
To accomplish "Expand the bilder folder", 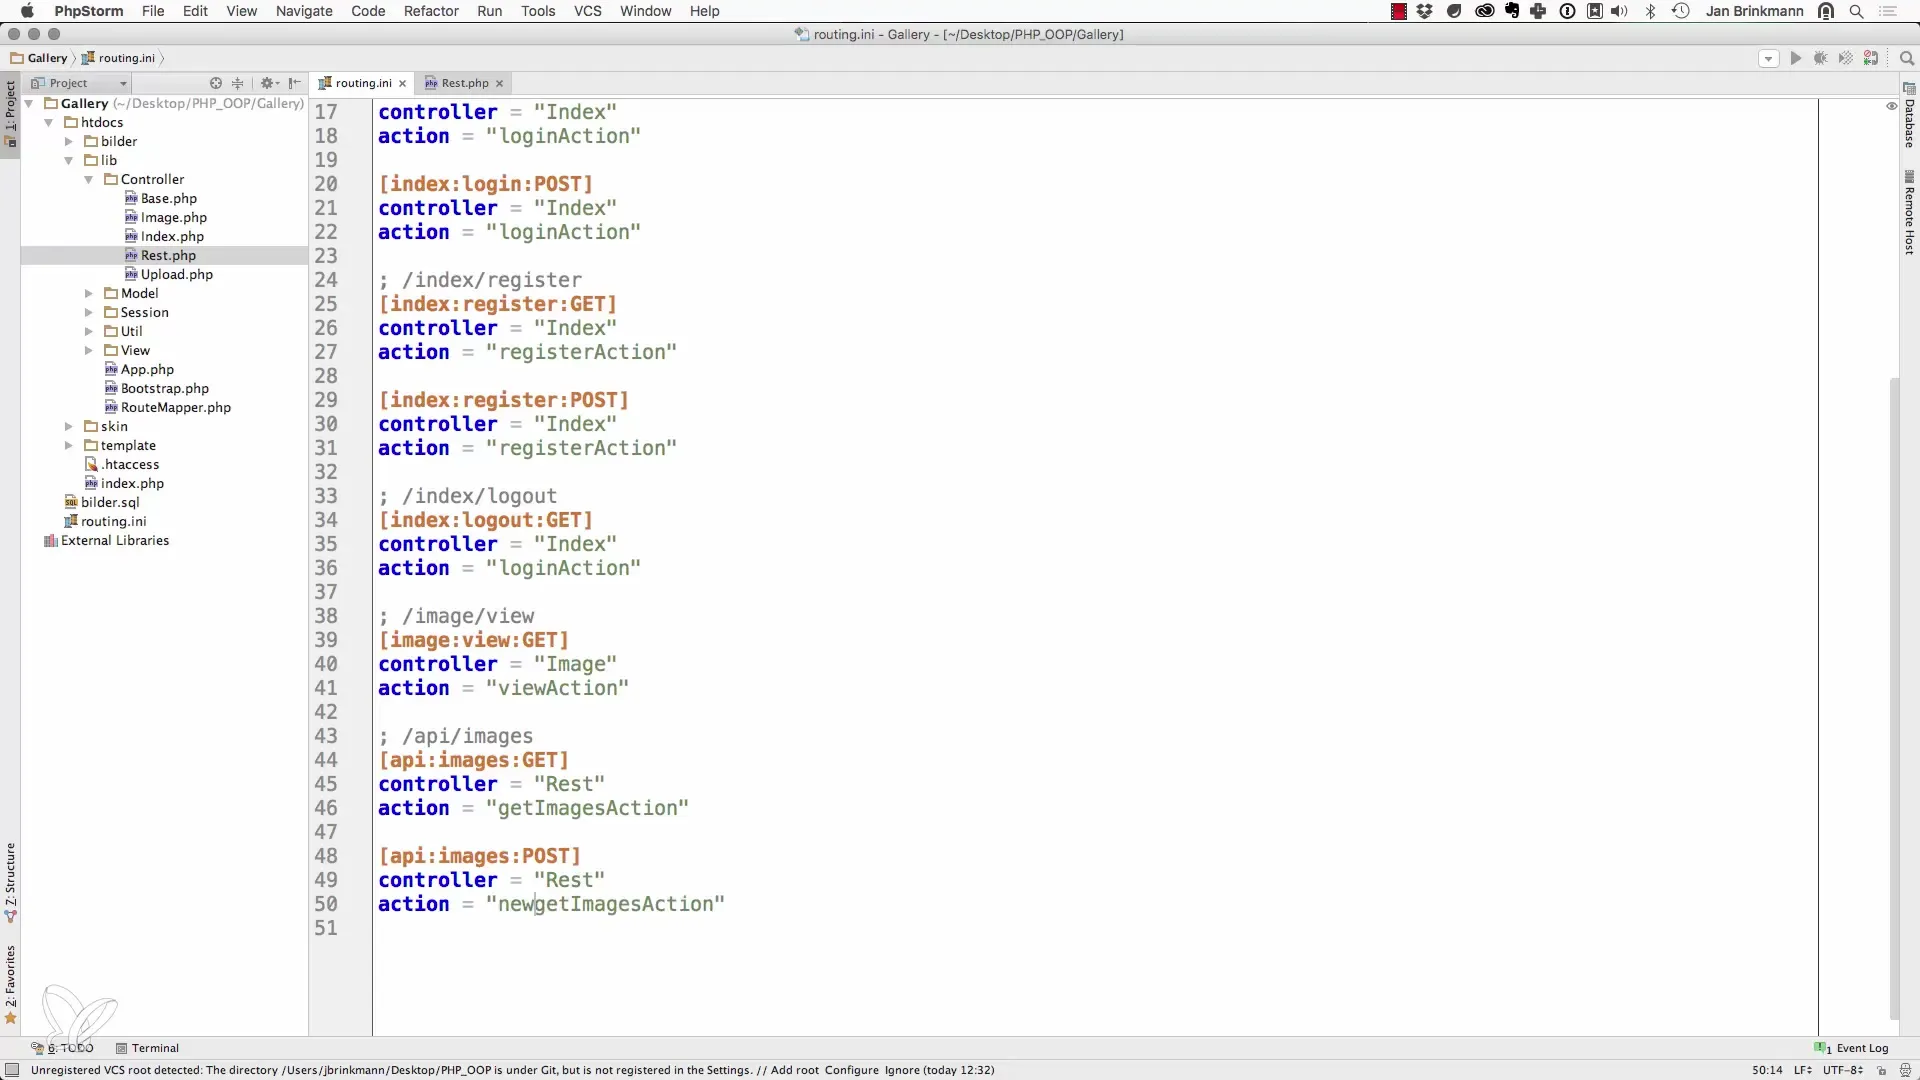I will [69, 142].
